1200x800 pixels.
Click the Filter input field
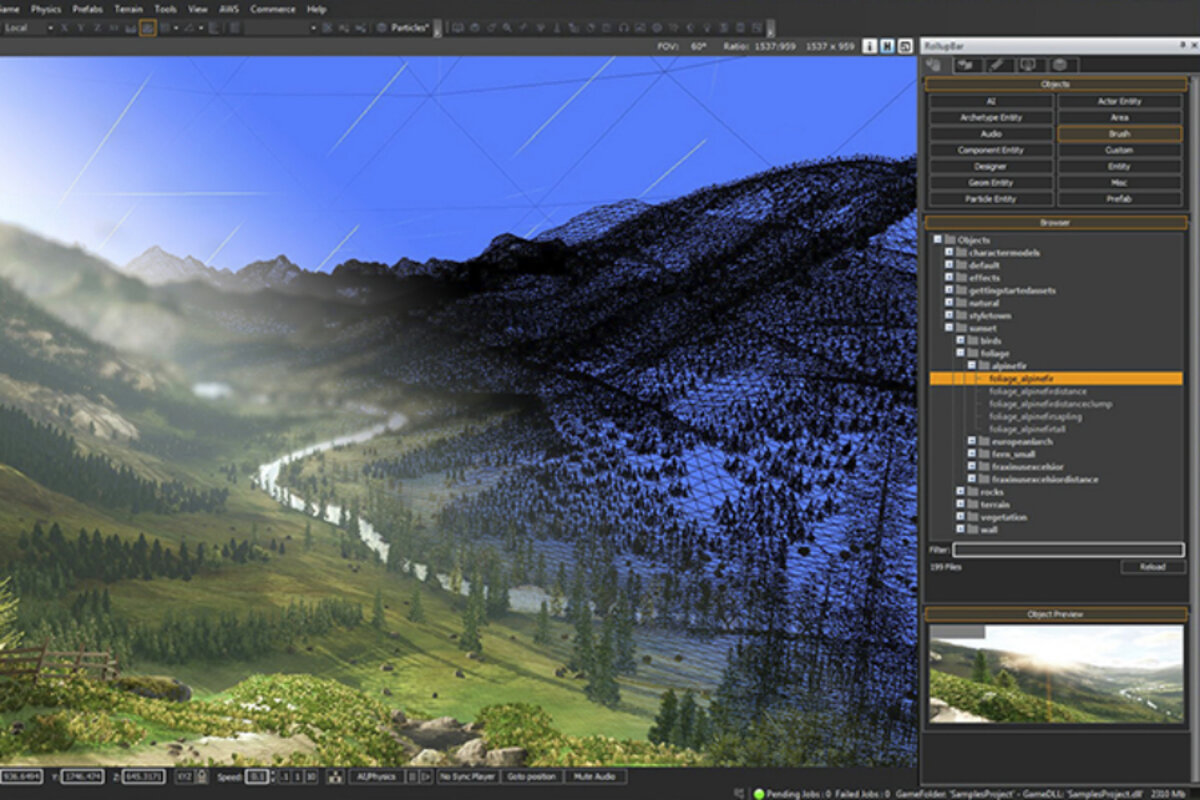point(1067,549)
